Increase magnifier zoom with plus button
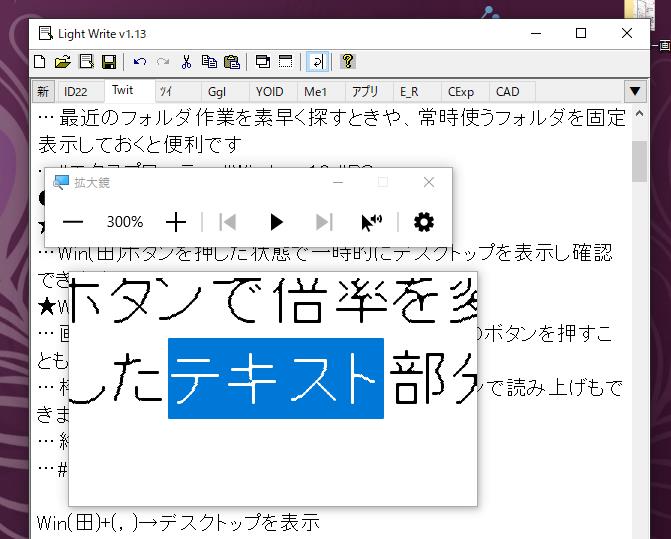 176,222
